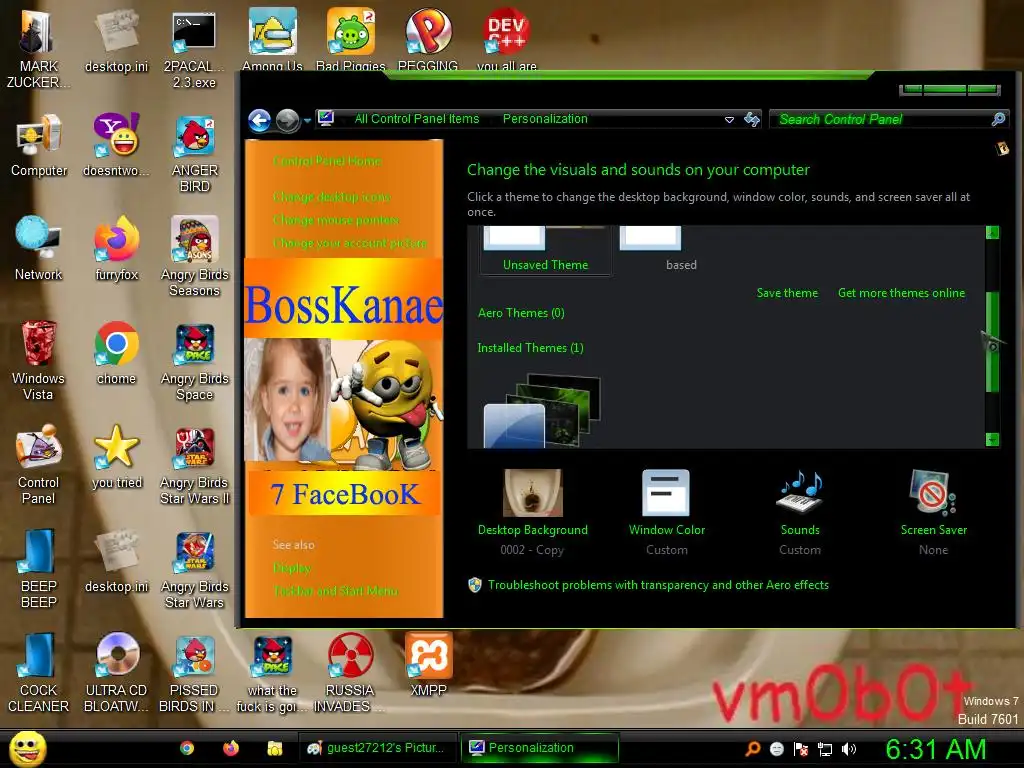
Task: Select the 2PACAL 2.3.exe desktop icon
Action: [x=194, y=49]
